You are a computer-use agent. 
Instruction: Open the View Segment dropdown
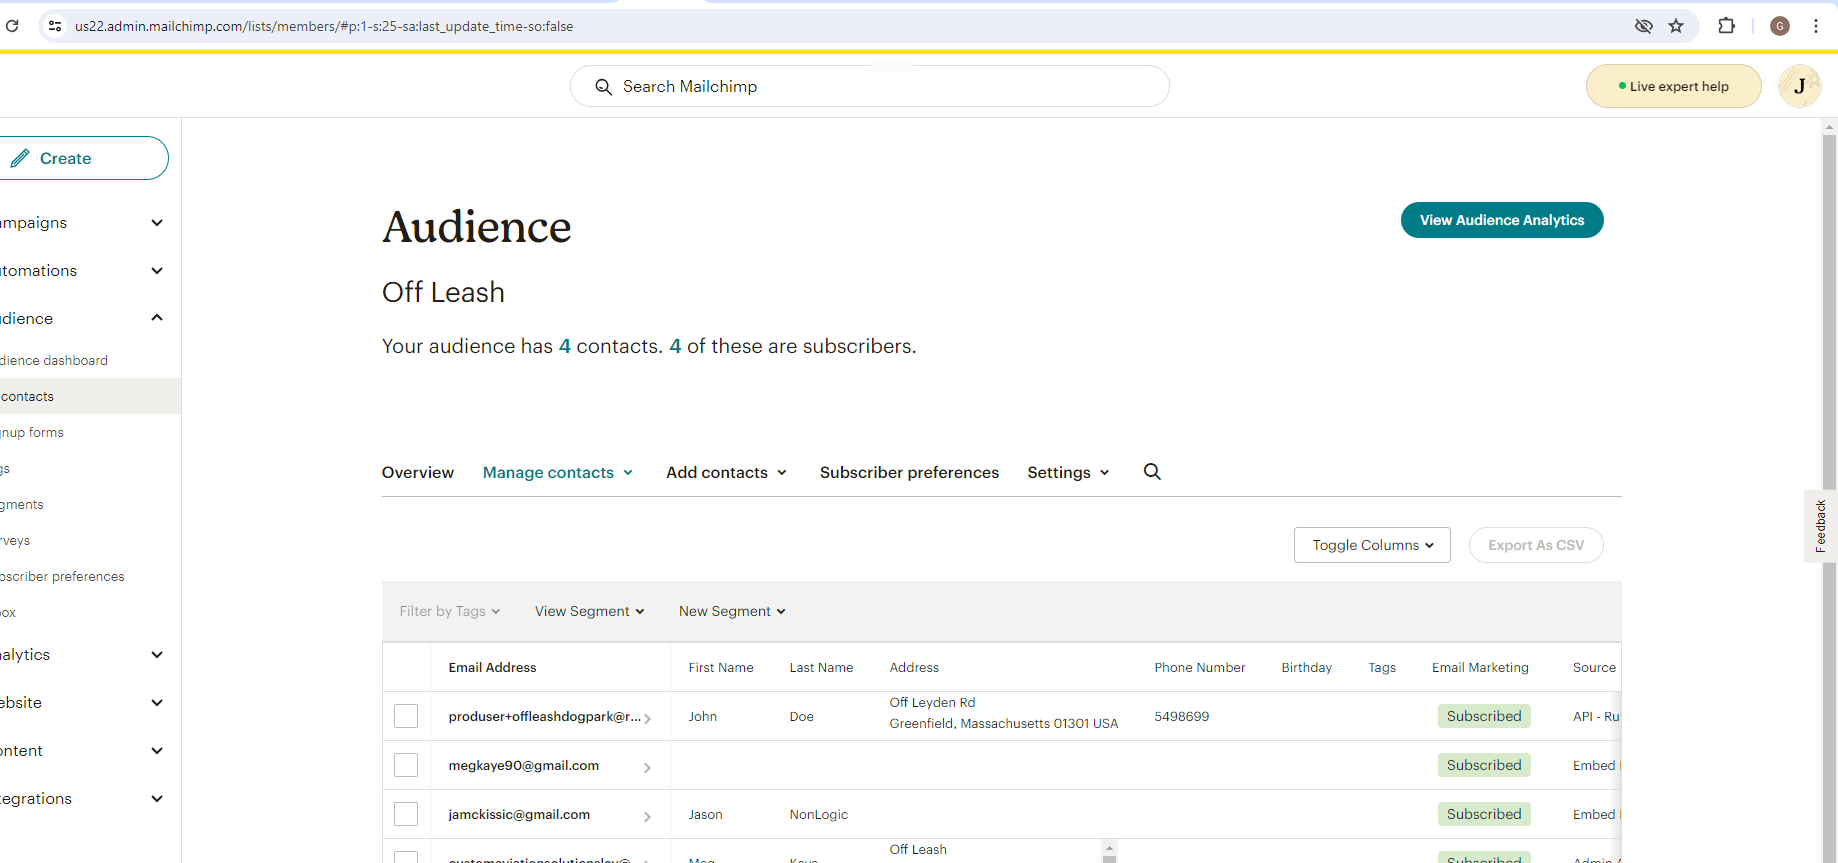pos(589,611)
